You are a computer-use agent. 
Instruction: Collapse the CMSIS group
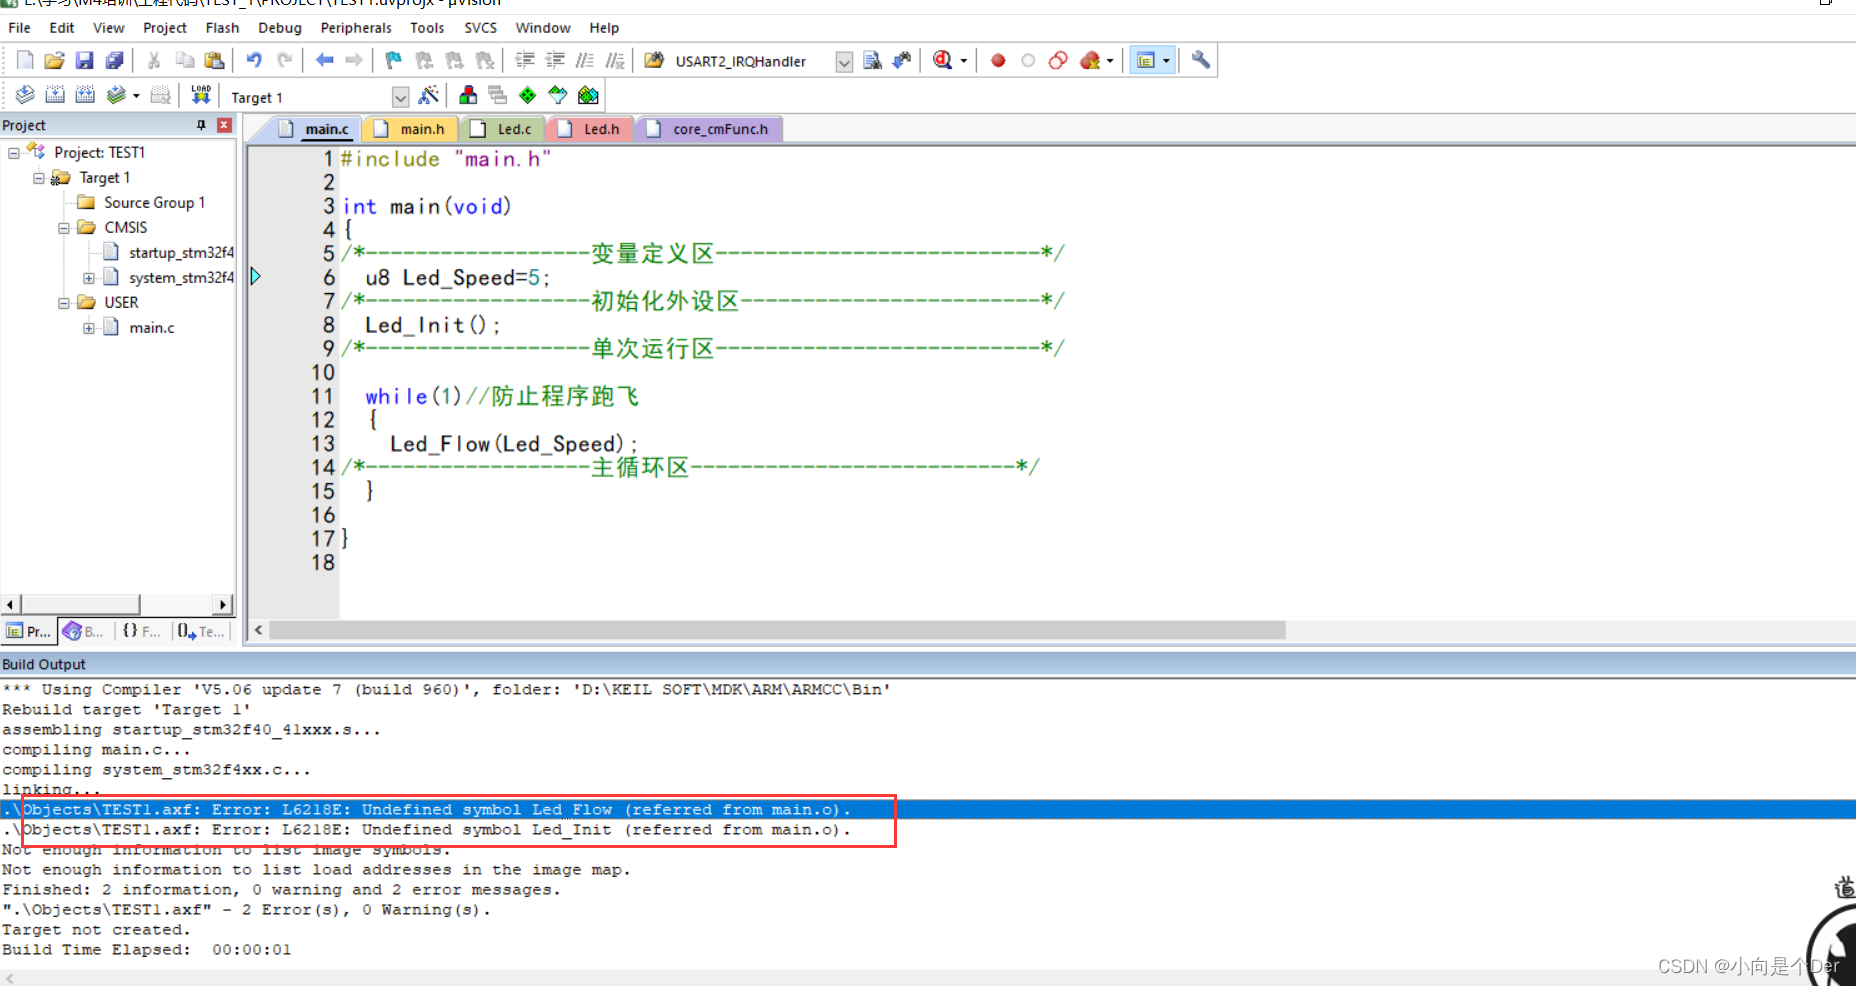[x=64, y=228]
